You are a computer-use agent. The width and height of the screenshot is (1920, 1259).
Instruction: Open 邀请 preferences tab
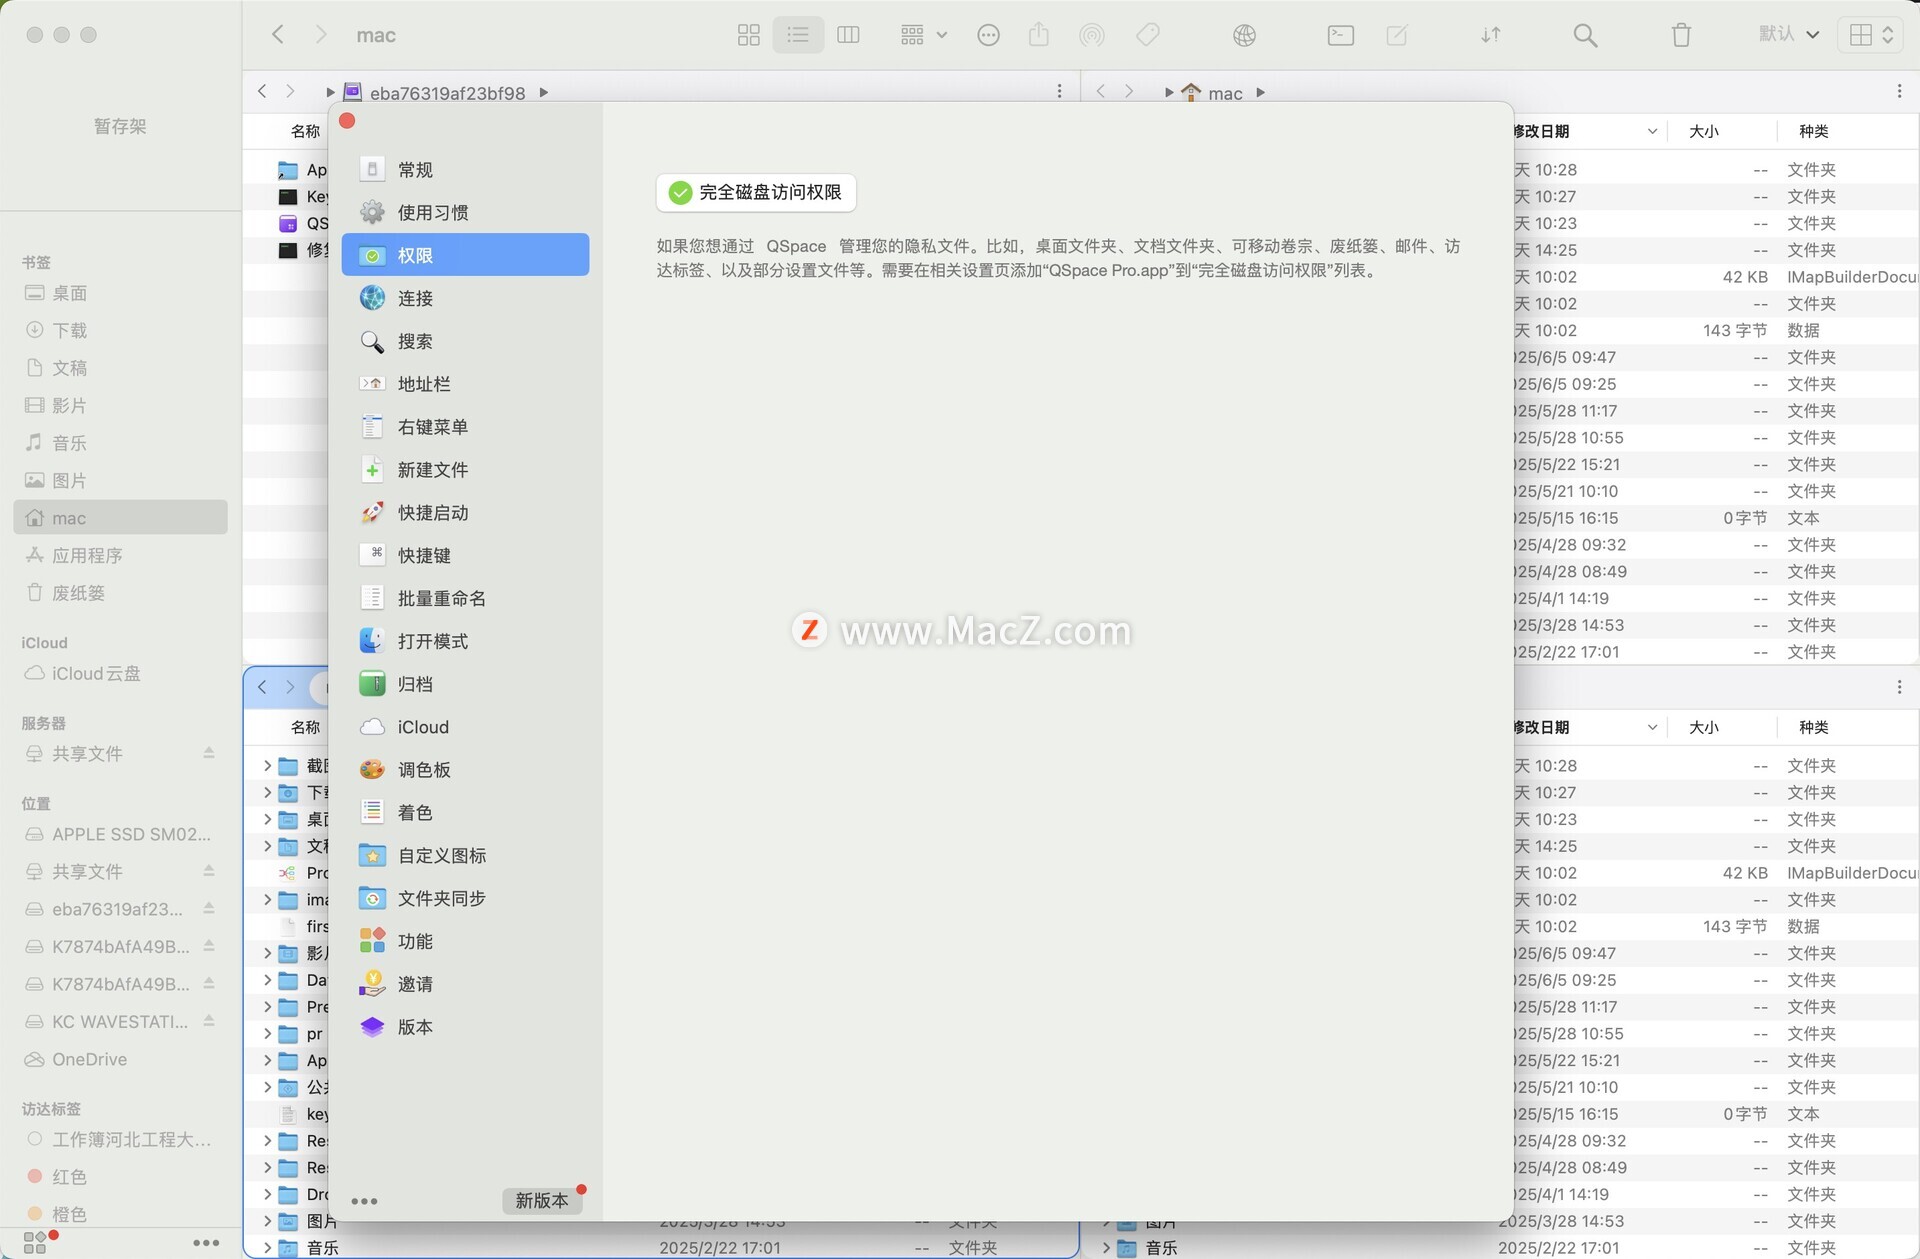point(465,984)
